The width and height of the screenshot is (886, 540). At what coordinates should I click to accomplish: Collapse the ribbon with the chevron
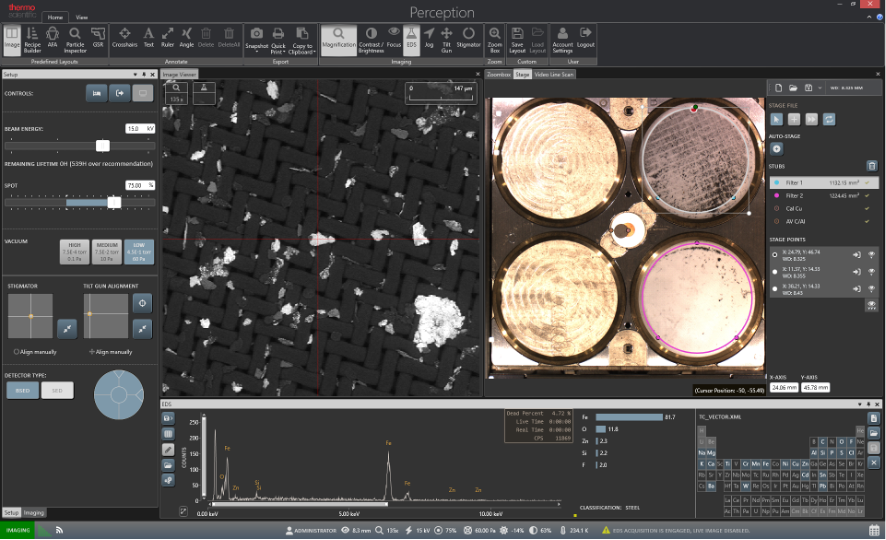click(x=869, y=17)
